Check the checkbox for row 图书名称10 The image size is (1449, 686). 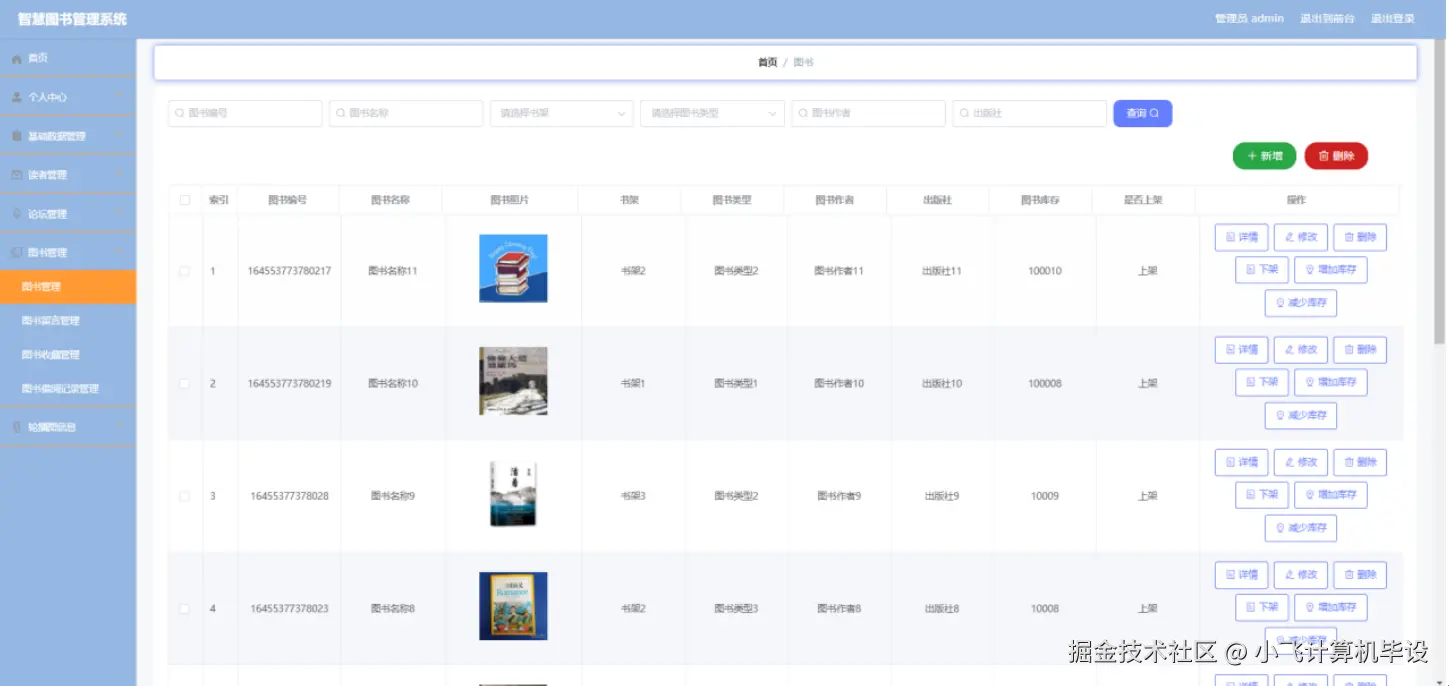pyautogui.click(x=184, y=383)
